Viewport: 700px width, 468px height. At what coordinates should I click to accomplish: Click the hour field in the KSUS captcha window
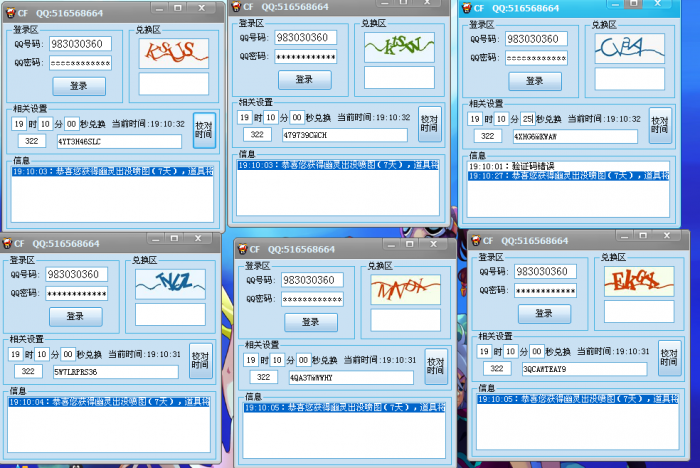pyautogui.click(x=19, y=124)
